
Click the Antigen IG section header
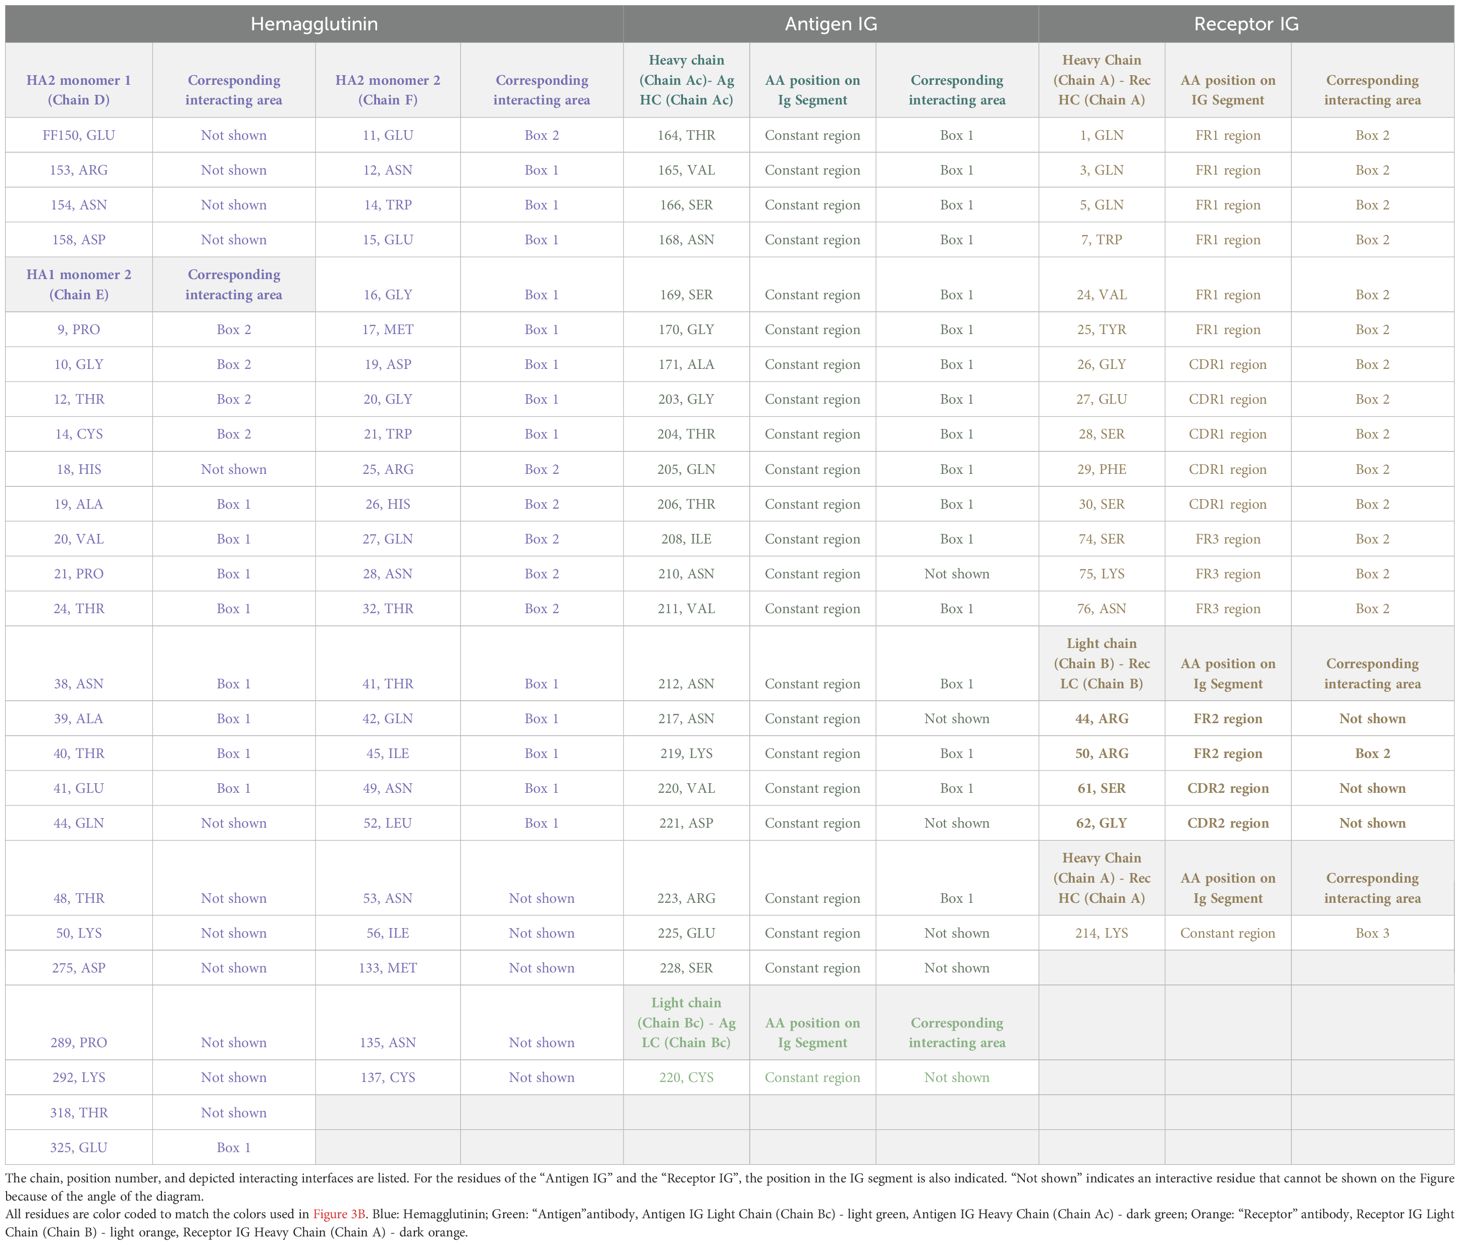(x=830, y=24)
